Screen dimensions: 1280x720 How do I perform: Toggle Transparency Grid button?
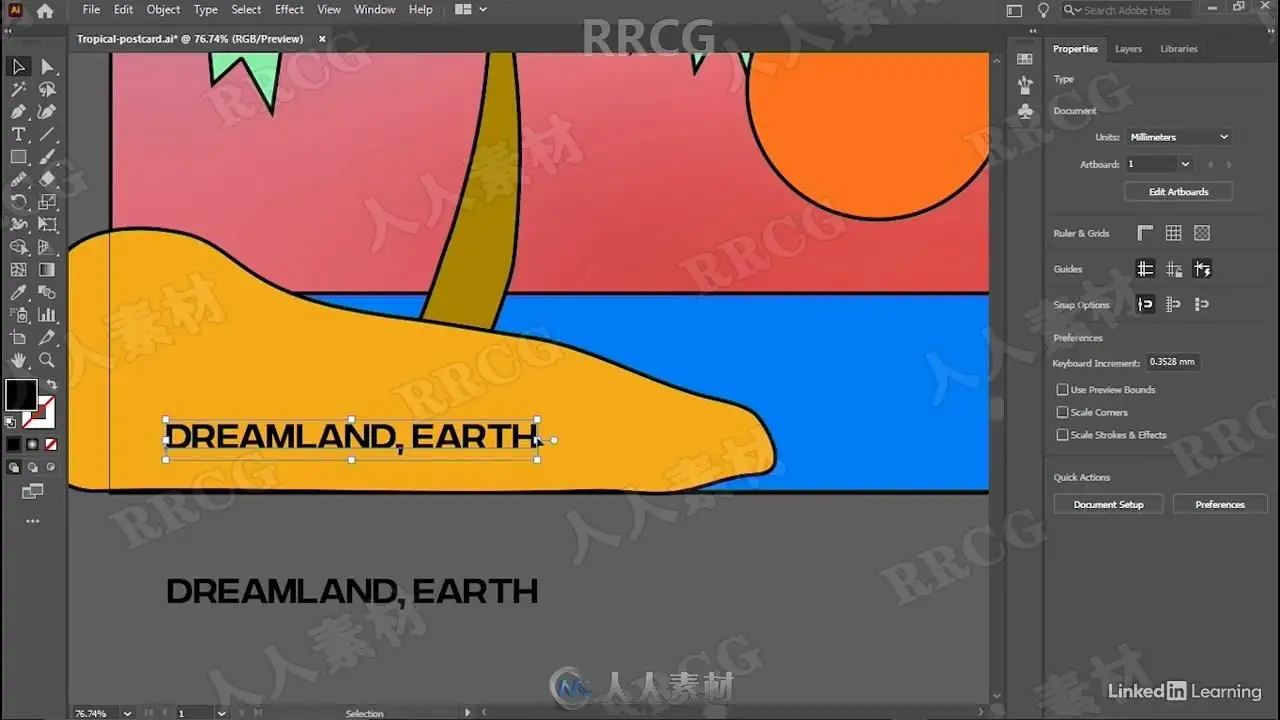tap(1202, 233)
